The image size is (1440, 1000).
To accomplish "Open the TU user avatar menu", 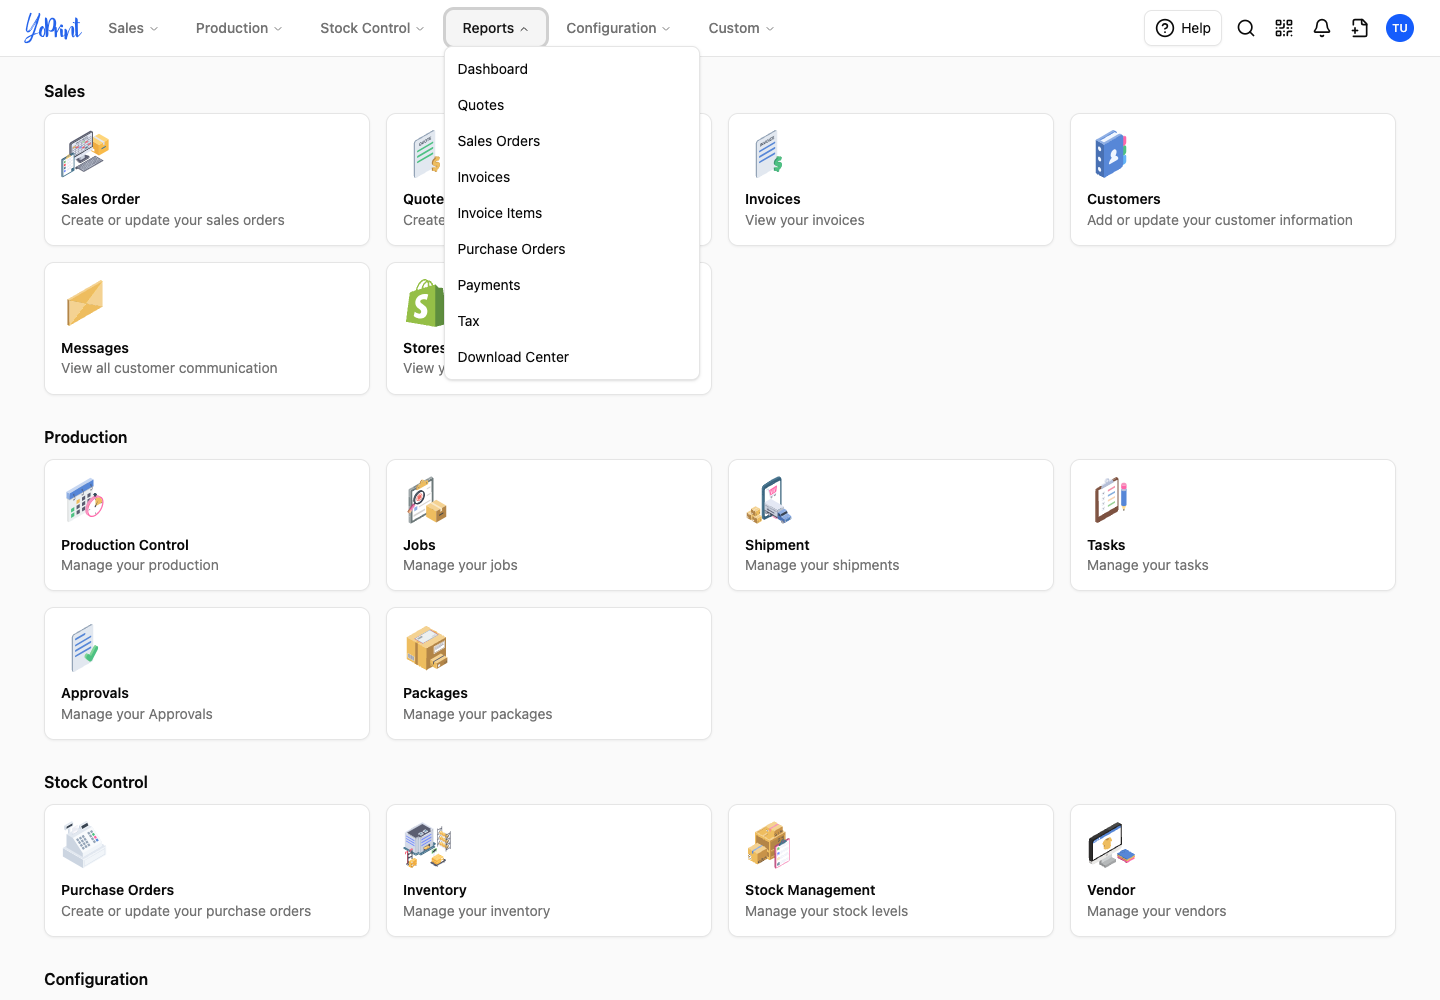I will click(1400, 28).
